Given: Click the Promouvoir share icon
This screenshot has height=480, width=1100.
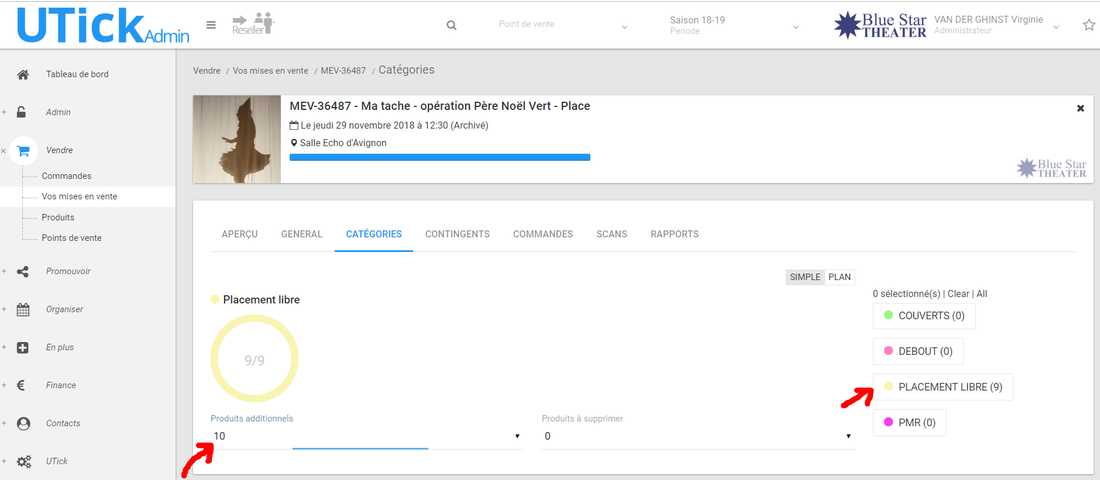Looking at the screenshot, I should pos(23,271).
